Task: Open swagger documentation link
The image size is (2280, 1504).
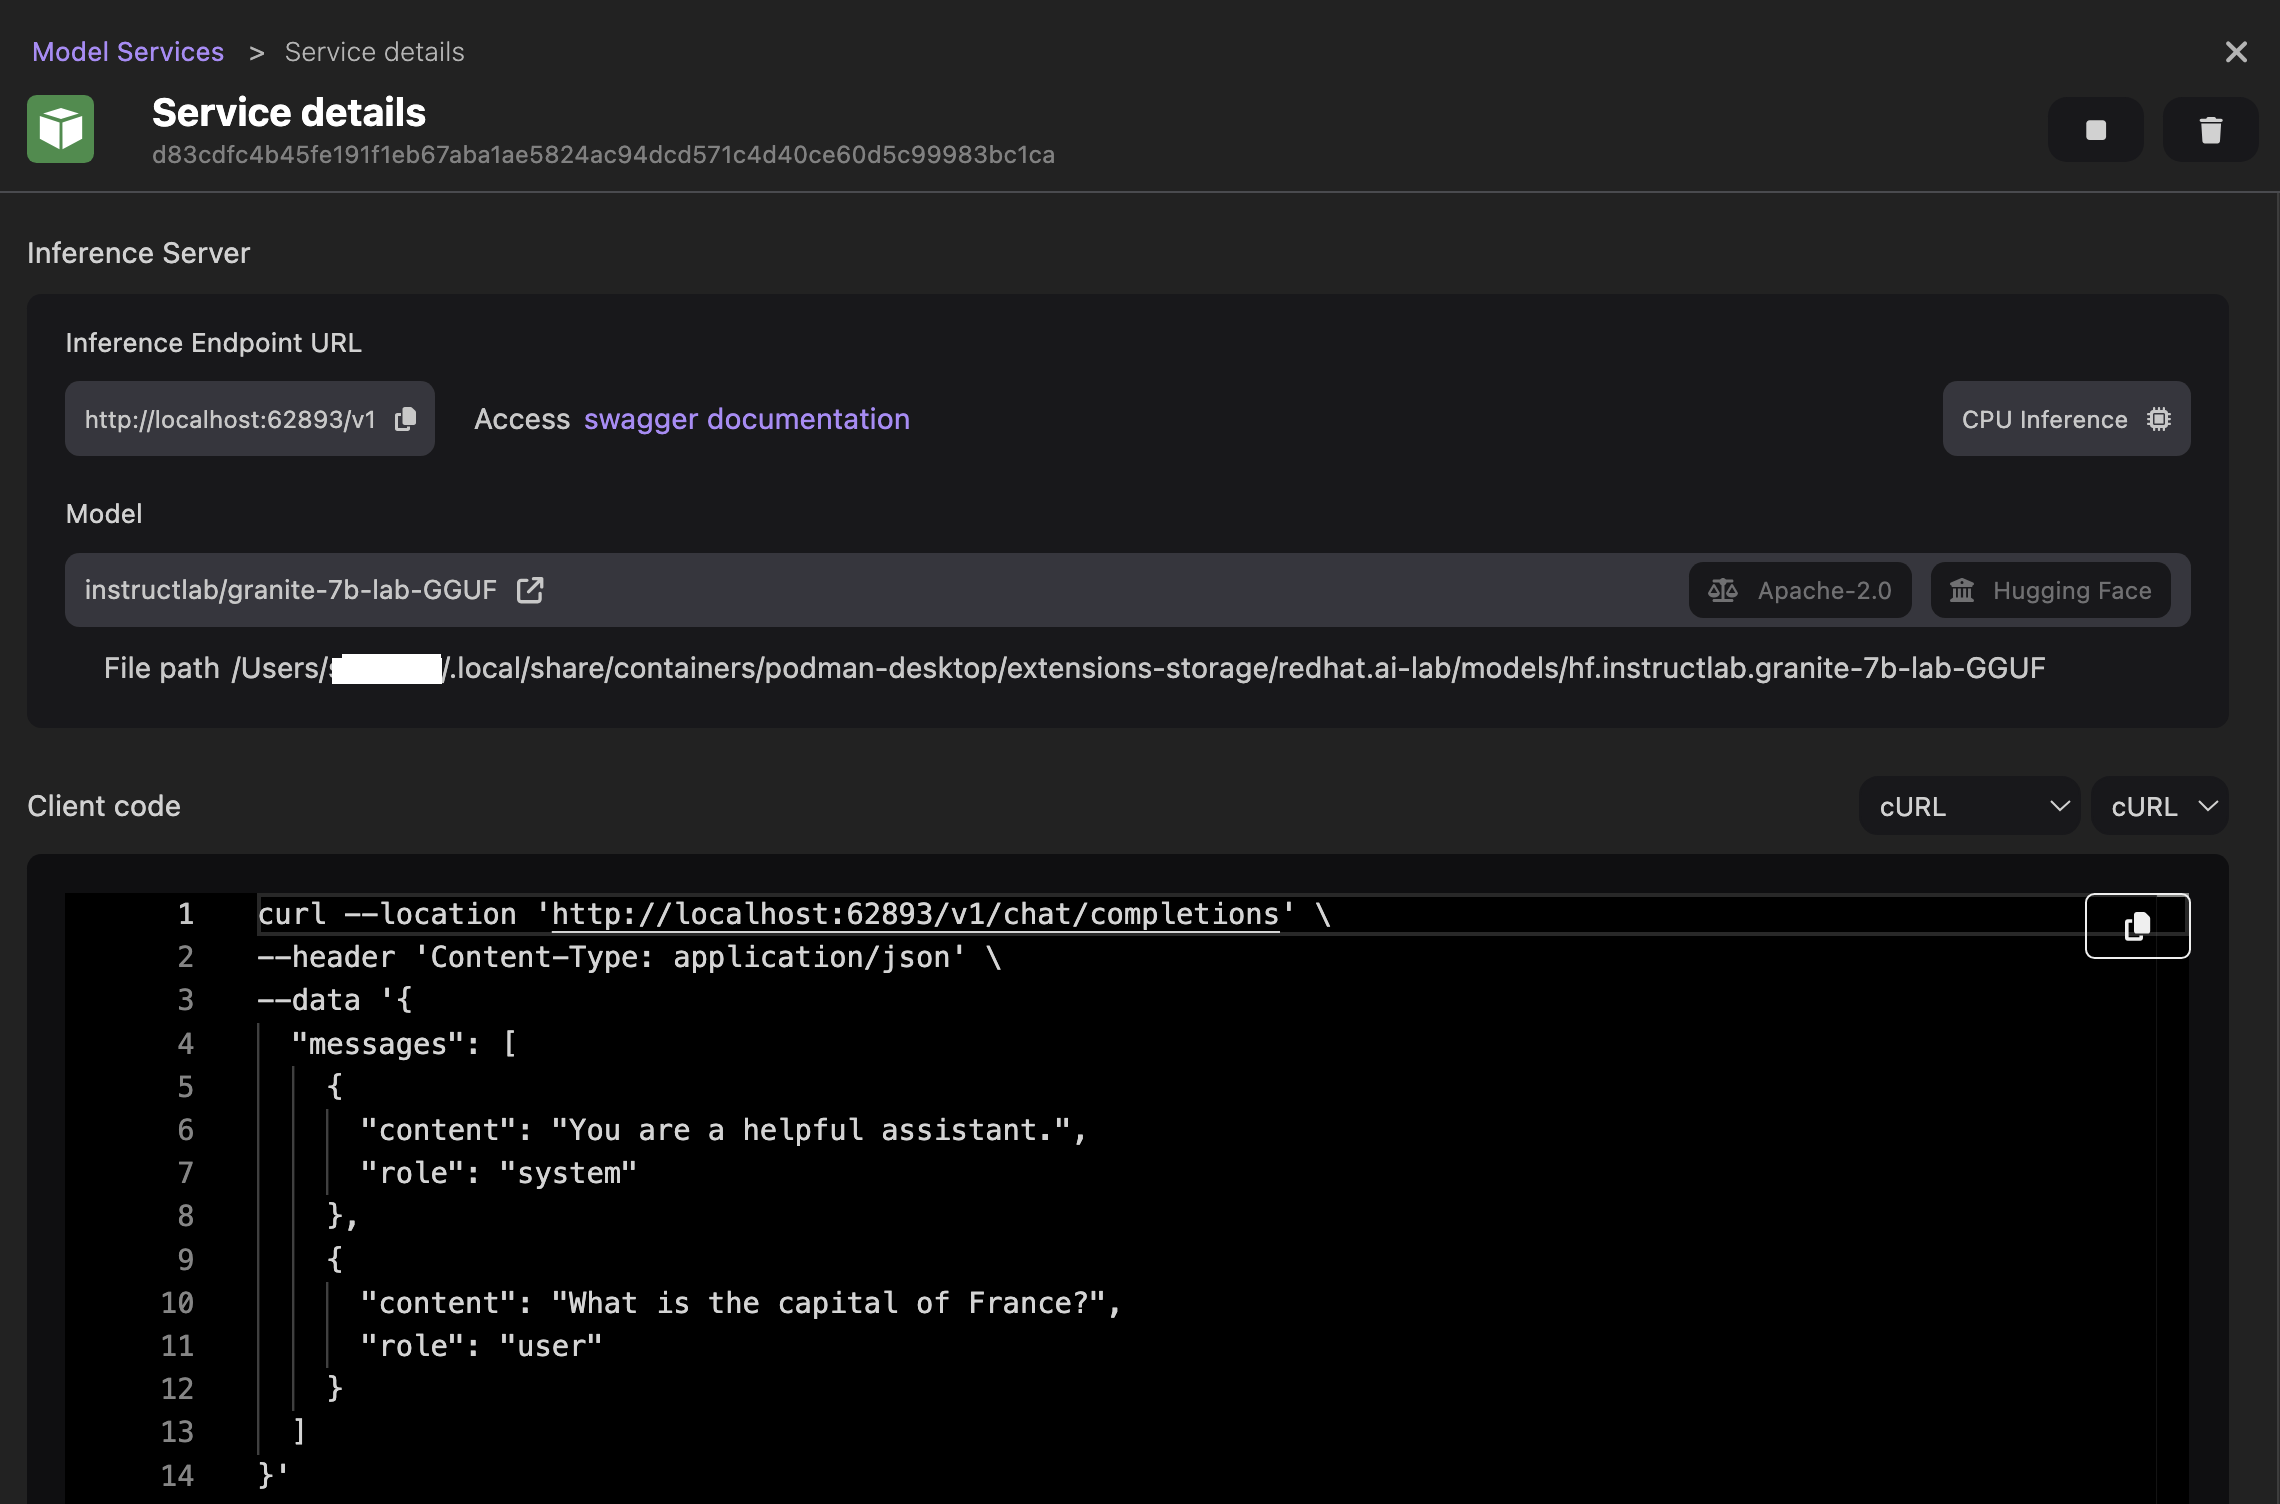Action: click(x=747, y=419)
